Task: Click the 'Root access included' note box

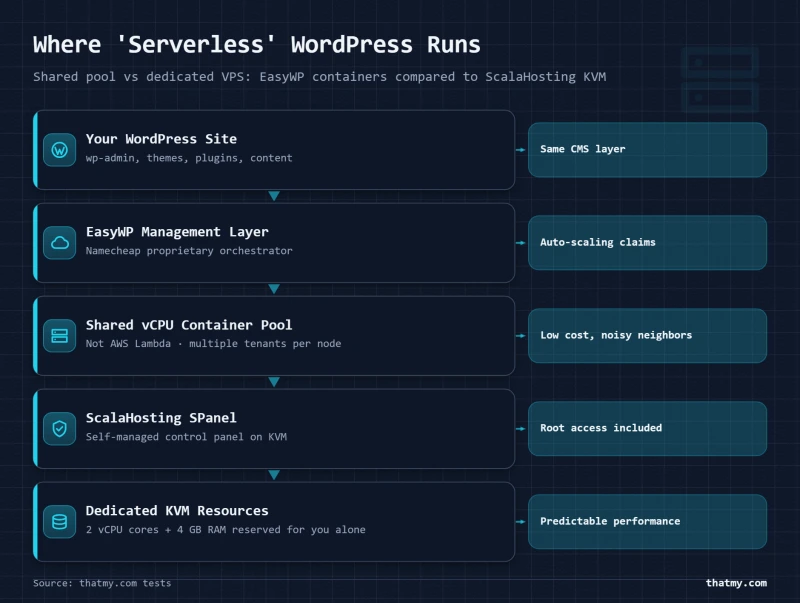Action: 647,429
